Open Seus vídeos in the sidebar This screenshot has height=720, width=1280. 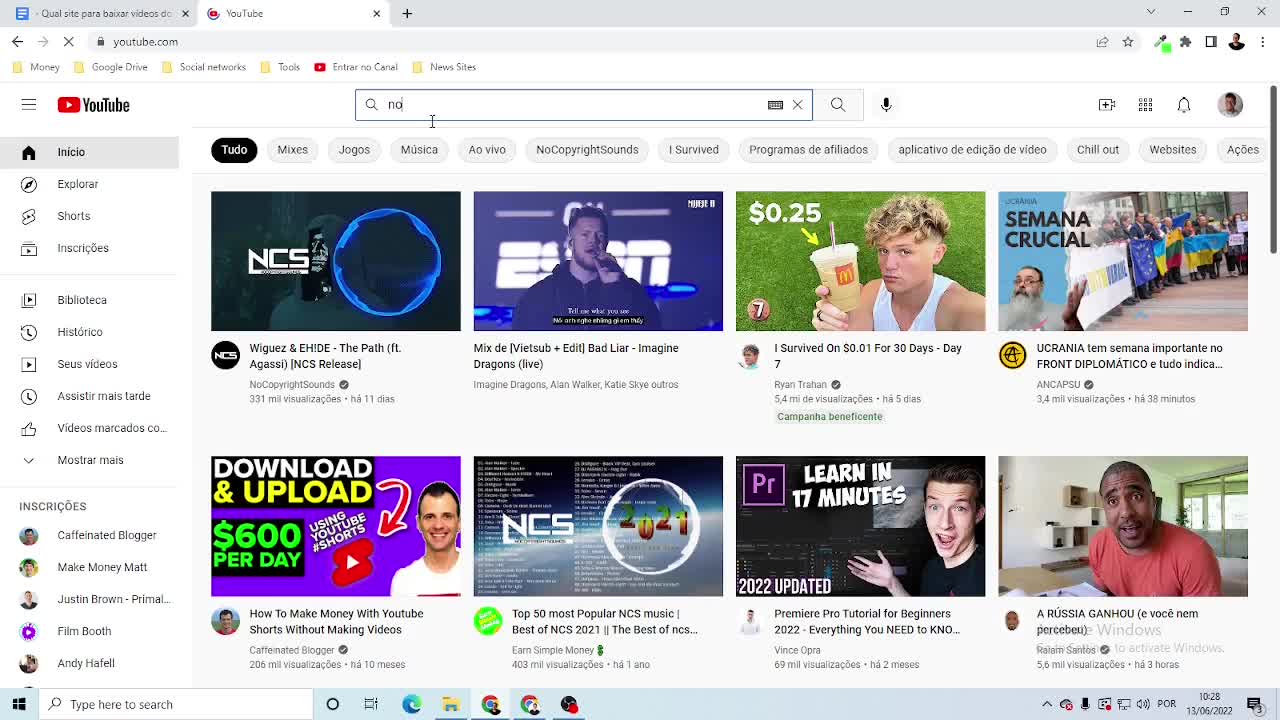89,364
